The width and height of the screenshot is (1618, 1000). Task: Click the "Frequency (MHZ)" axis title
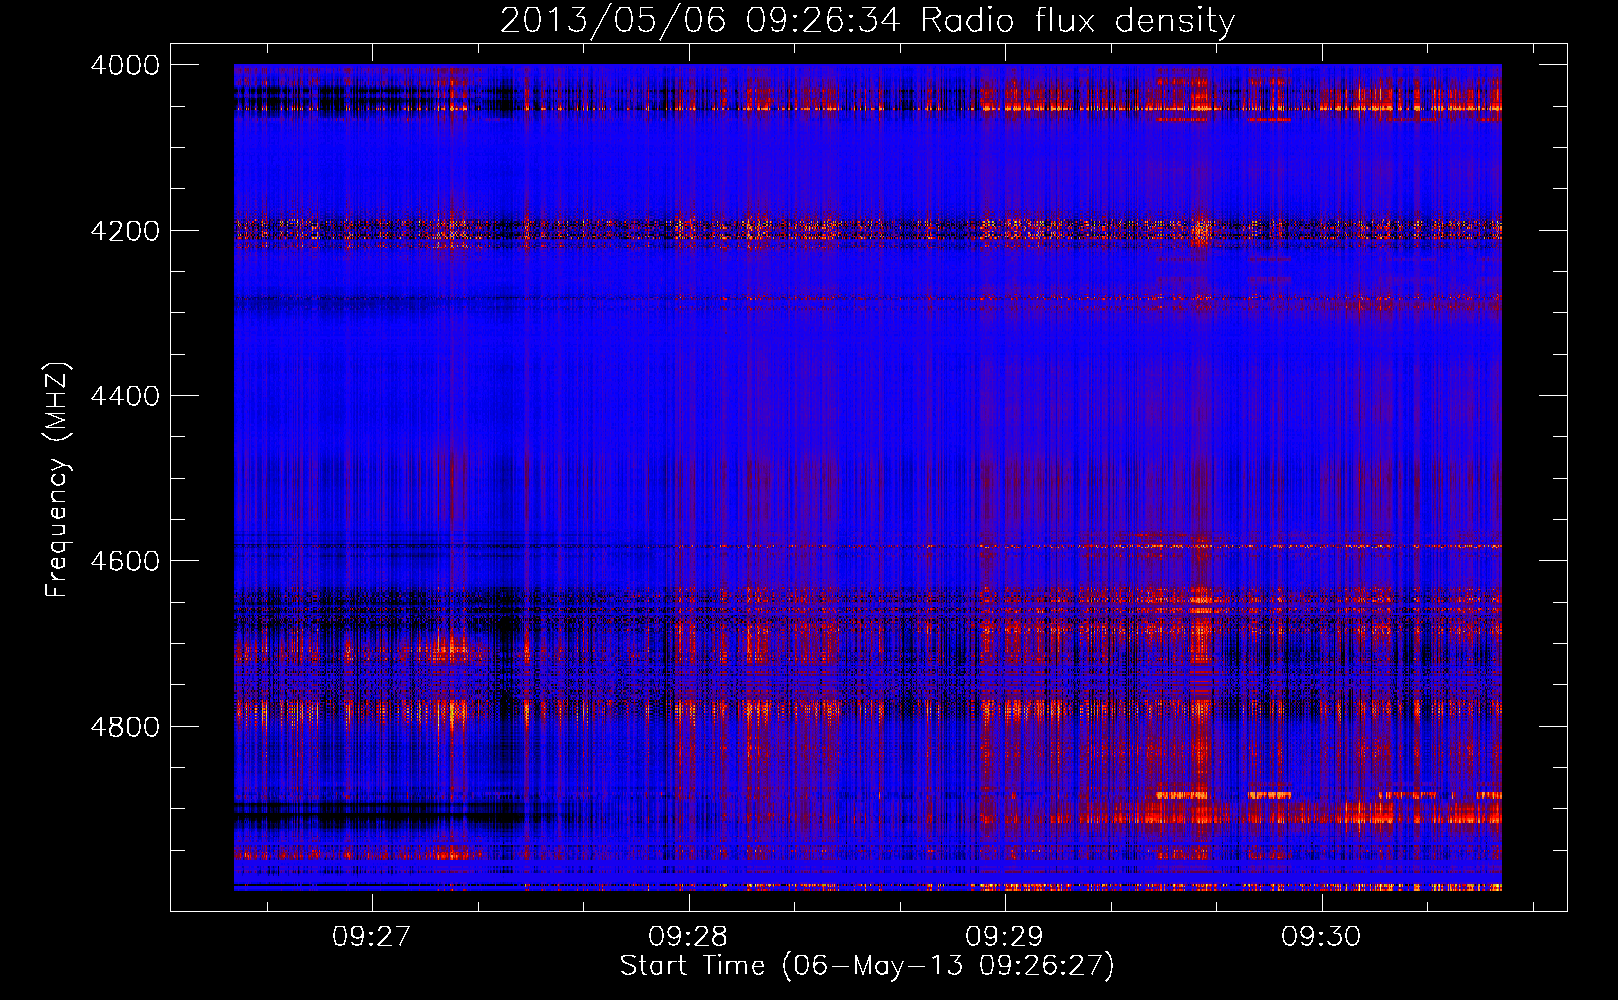click(58, 480)
